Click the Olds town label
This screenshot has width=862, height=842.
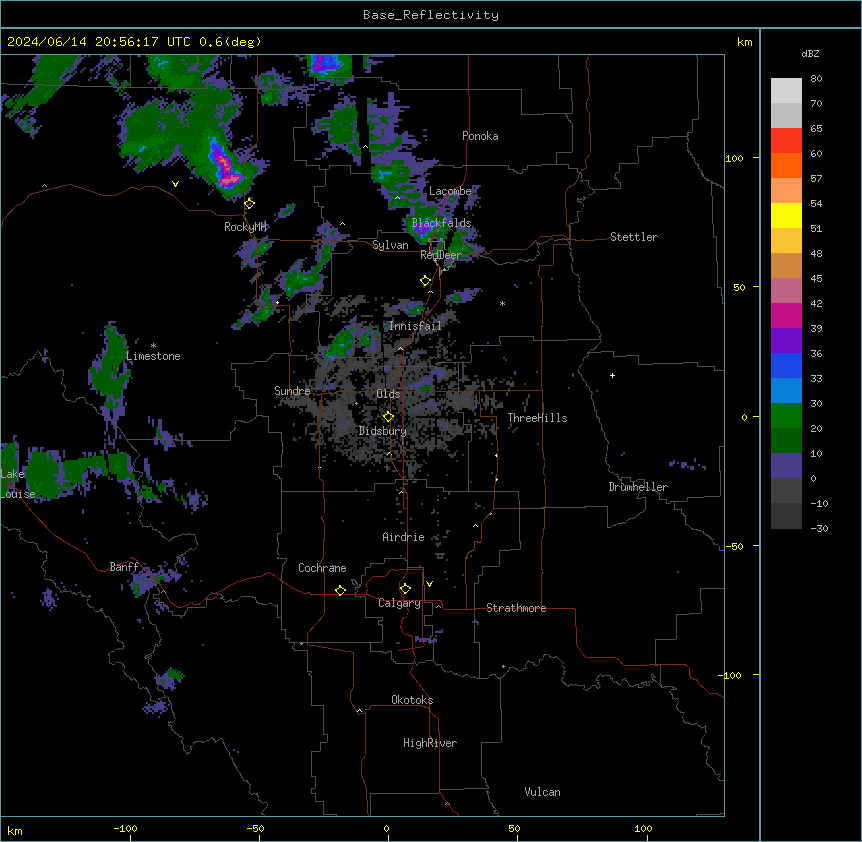pyautogui.click(x=388, y=394)
